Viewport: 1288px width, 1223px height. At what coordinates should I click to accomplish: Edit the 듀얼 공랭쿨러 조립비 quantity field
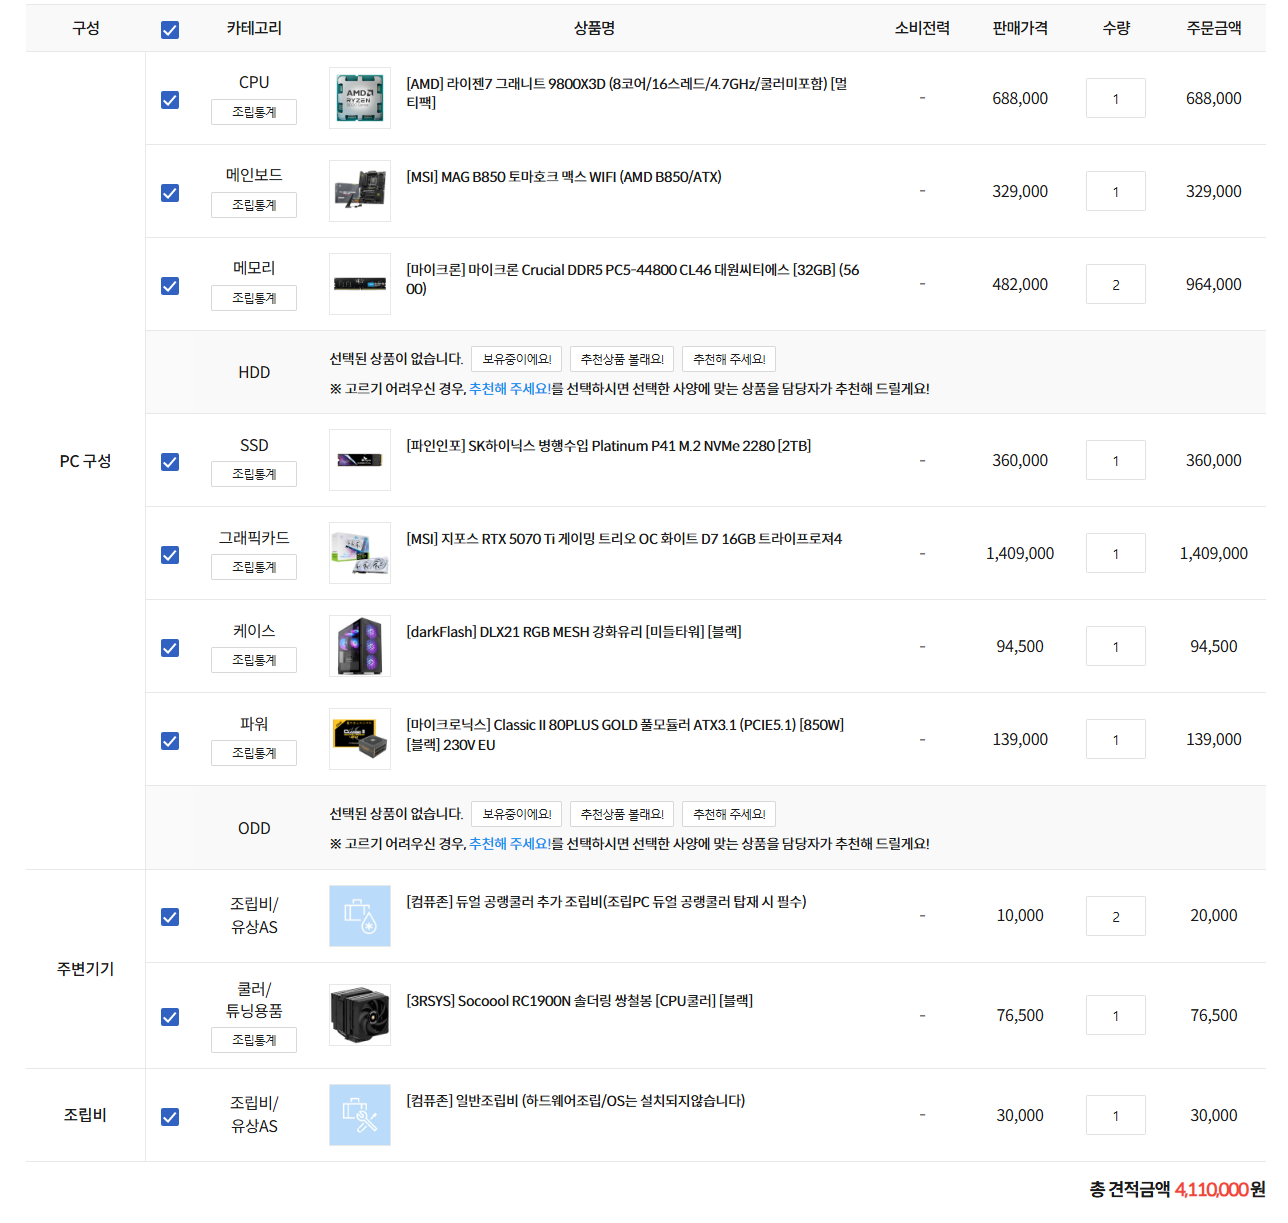coord(1116,916)
